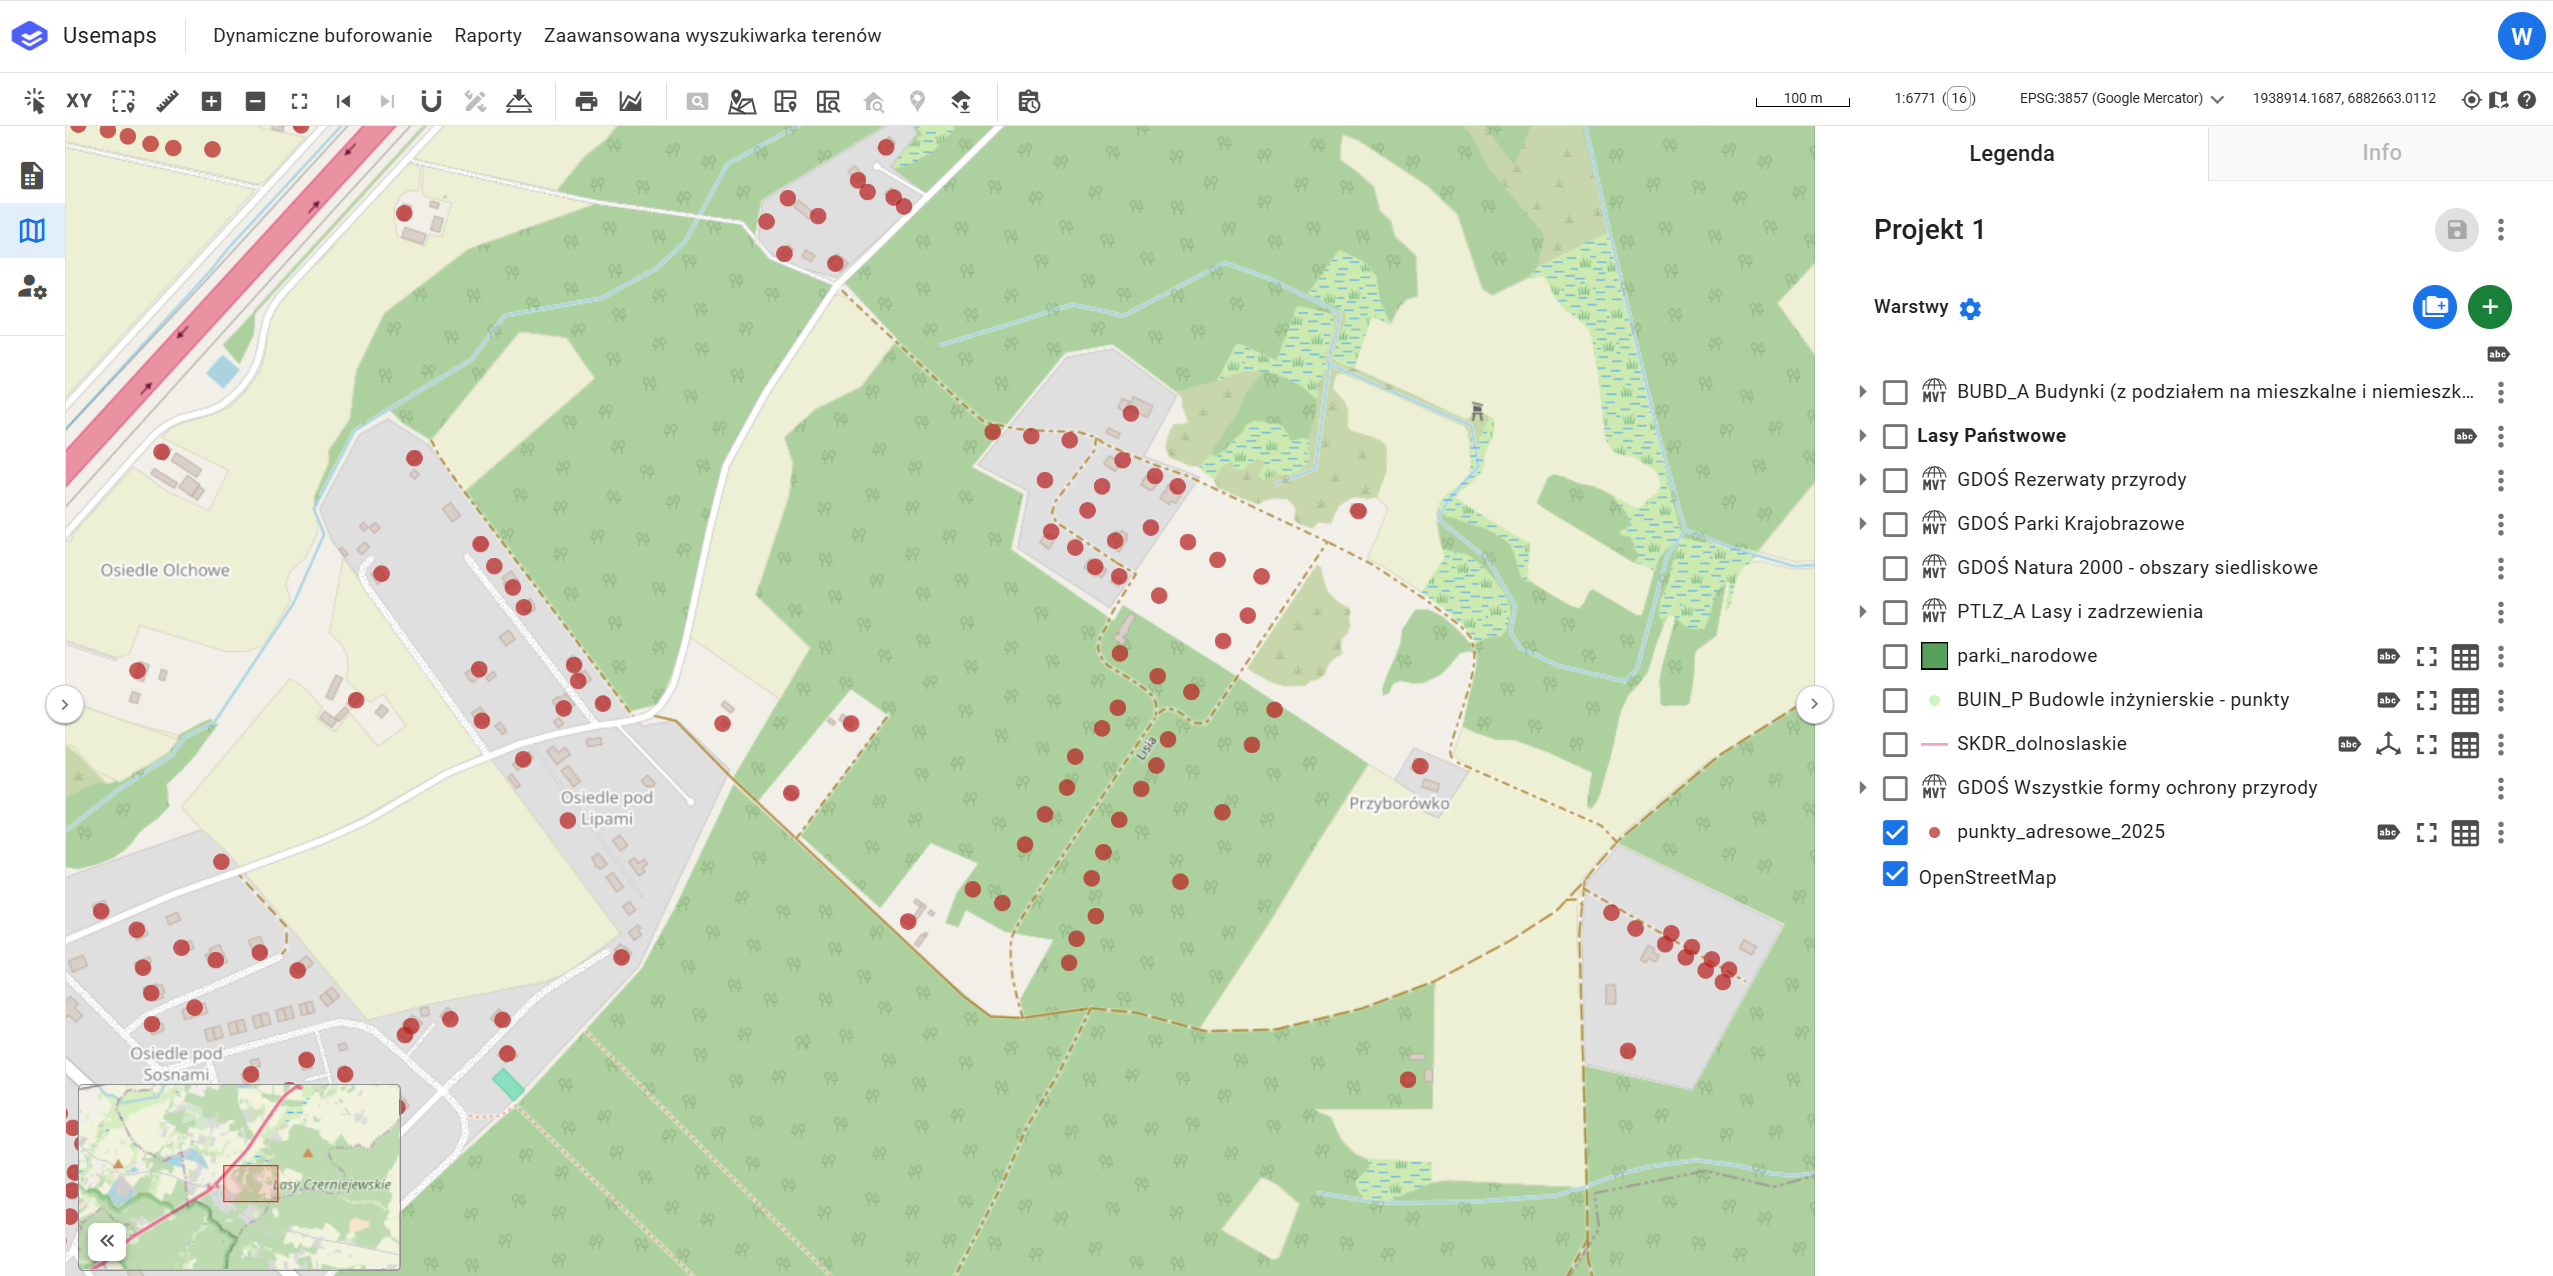Click the green add layer button
Image resolution: width=2553 pixels, height=1276 pixels.
click(x=2489, y=307)
